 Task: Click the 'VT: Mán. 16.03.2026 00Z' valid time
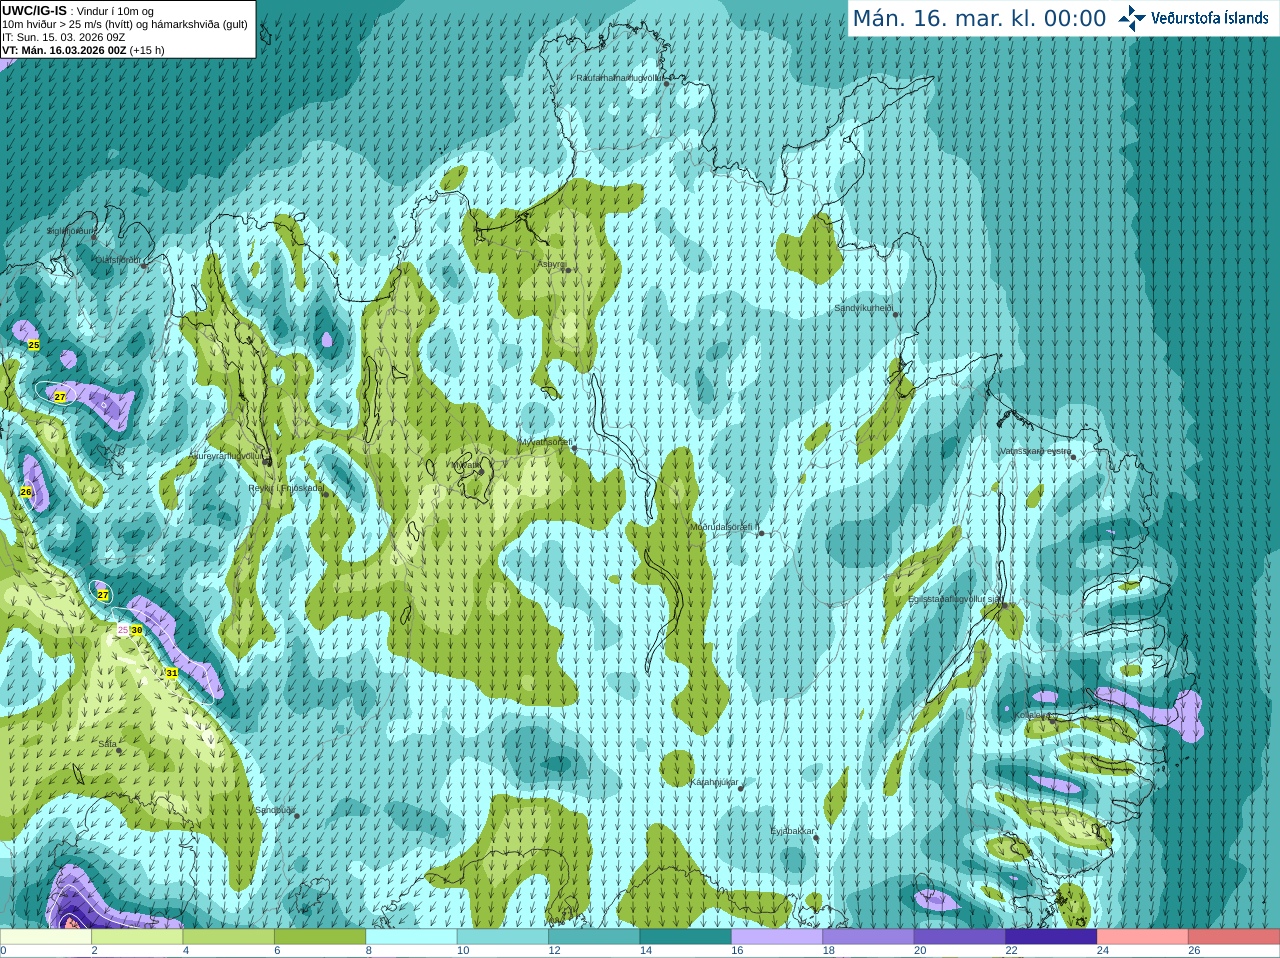pyautogui.click(x=64, y=50)
